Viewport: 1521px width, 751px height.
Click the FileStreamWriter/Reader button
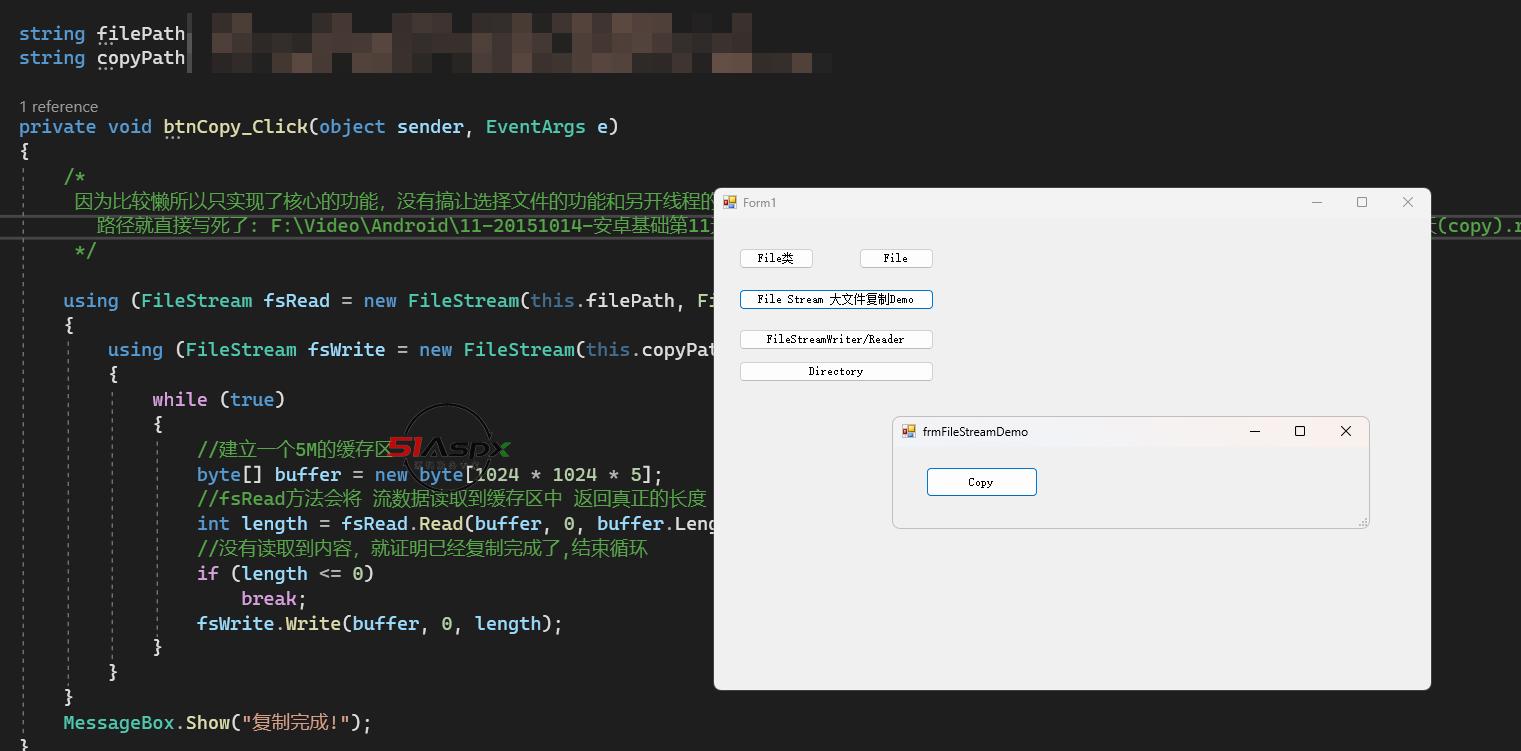836,339
